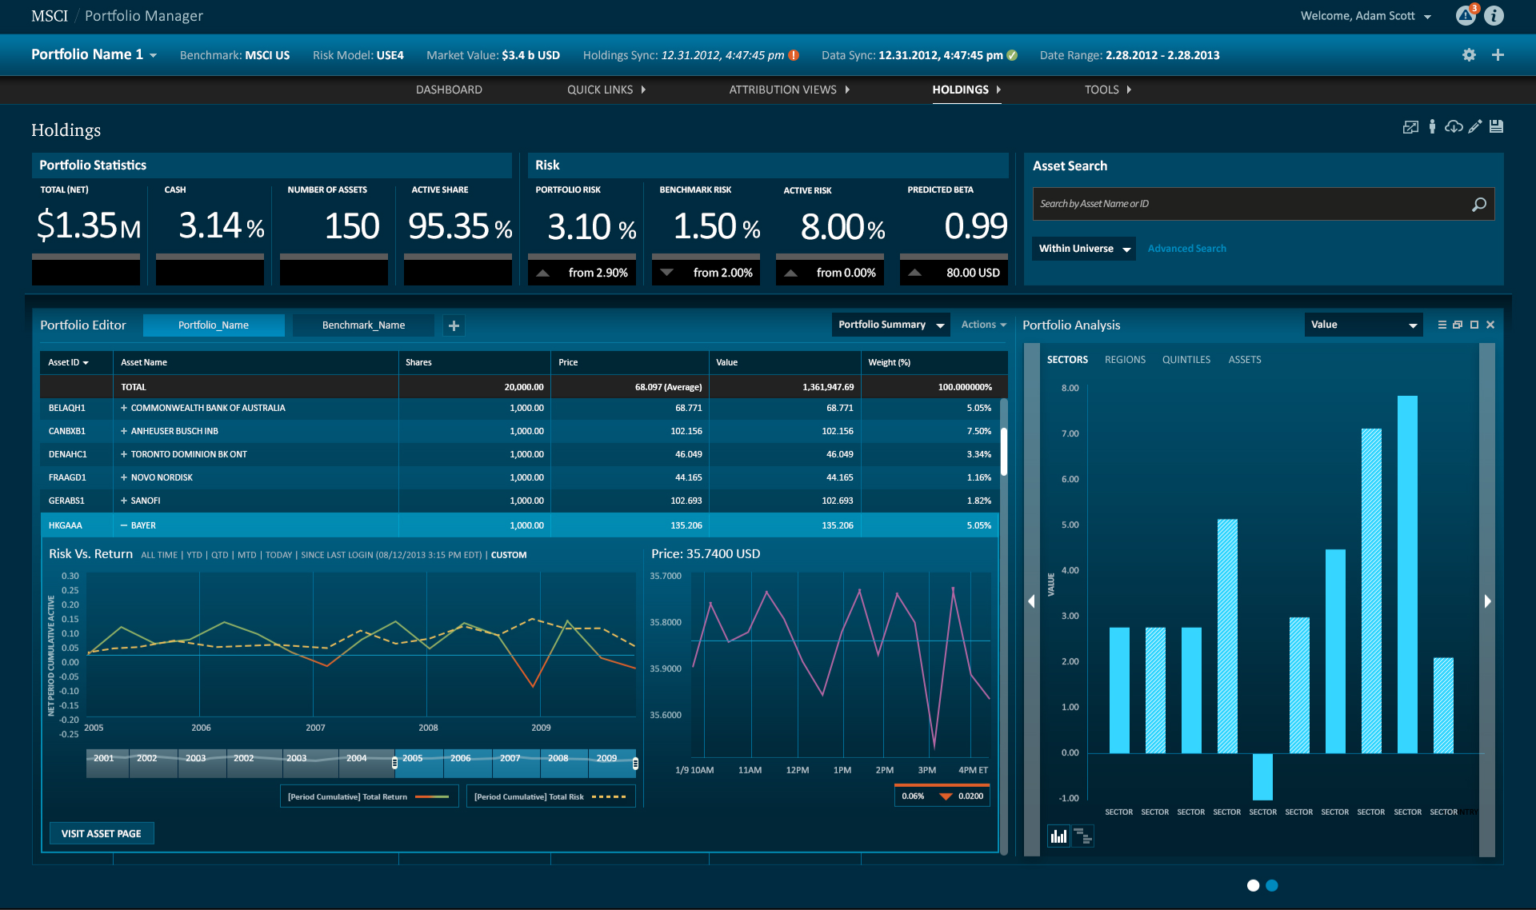Open the Holdings menu
The width and height of the screenshot is (1536, 910).
[x=966, y=90]
